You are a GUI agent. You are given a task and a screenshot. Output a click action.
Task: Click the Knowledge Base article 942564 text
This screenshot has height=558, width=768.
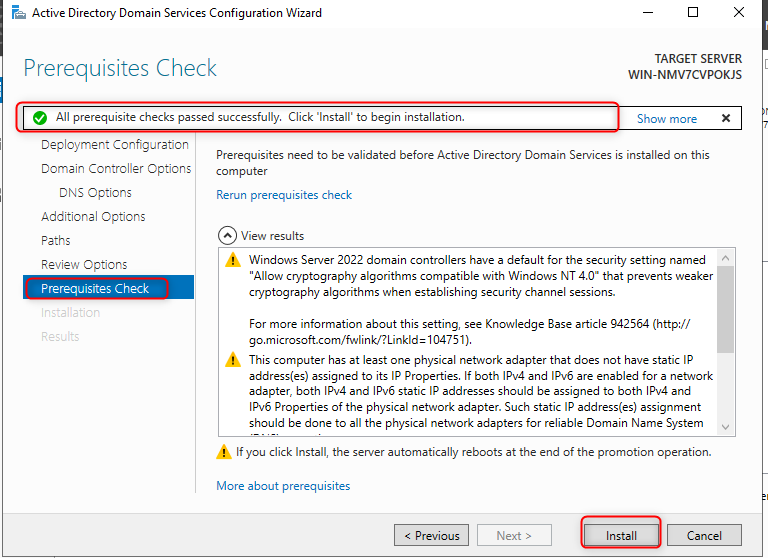click(x=567, y=324)
